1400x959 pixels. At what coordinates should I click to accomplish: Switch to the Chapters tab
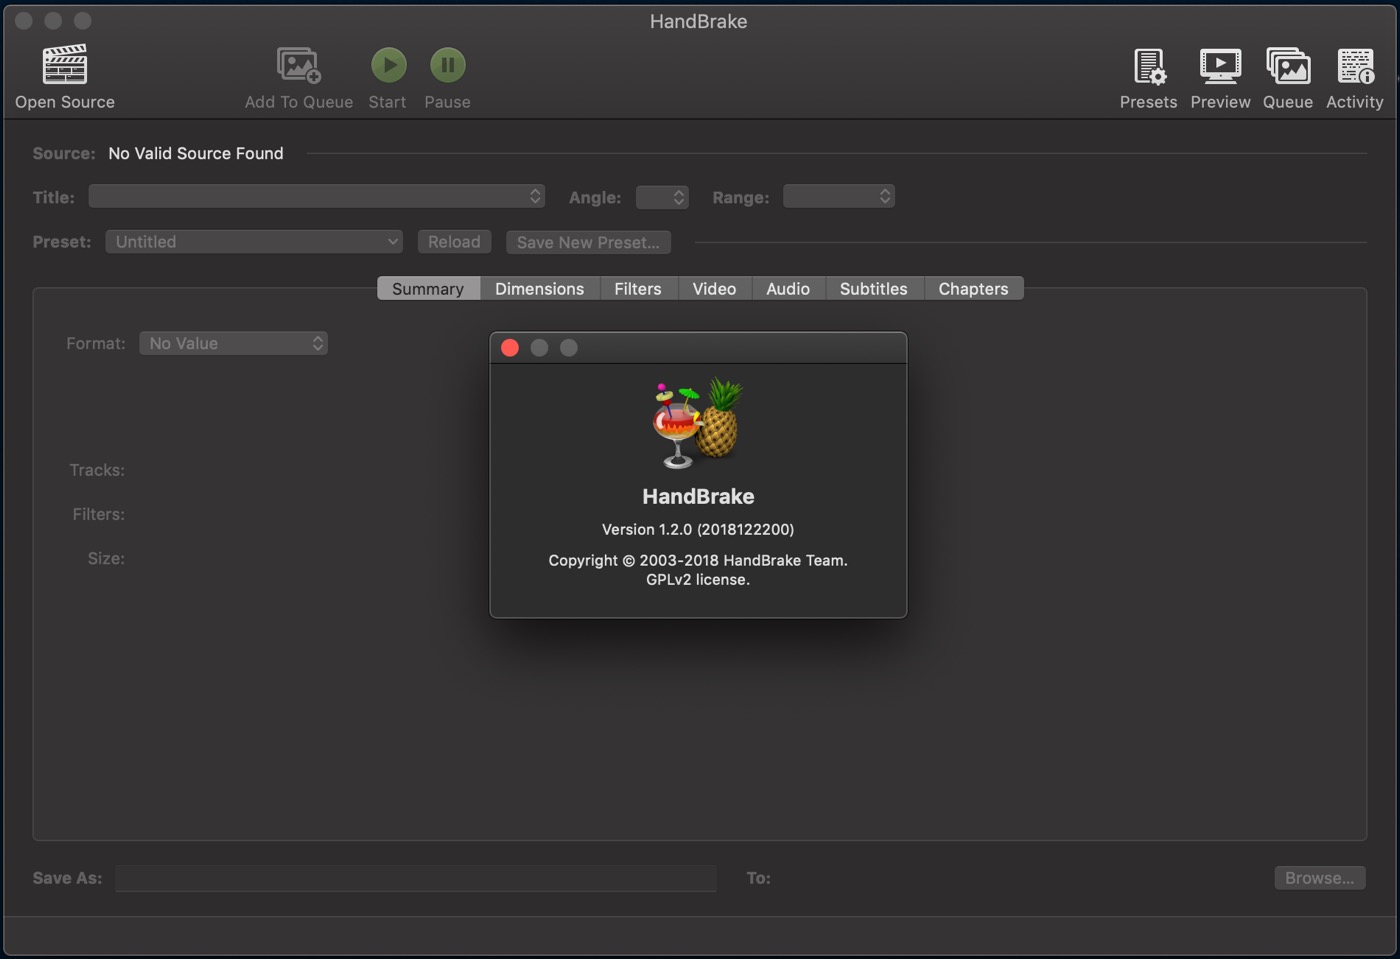(x=974, y=288)
